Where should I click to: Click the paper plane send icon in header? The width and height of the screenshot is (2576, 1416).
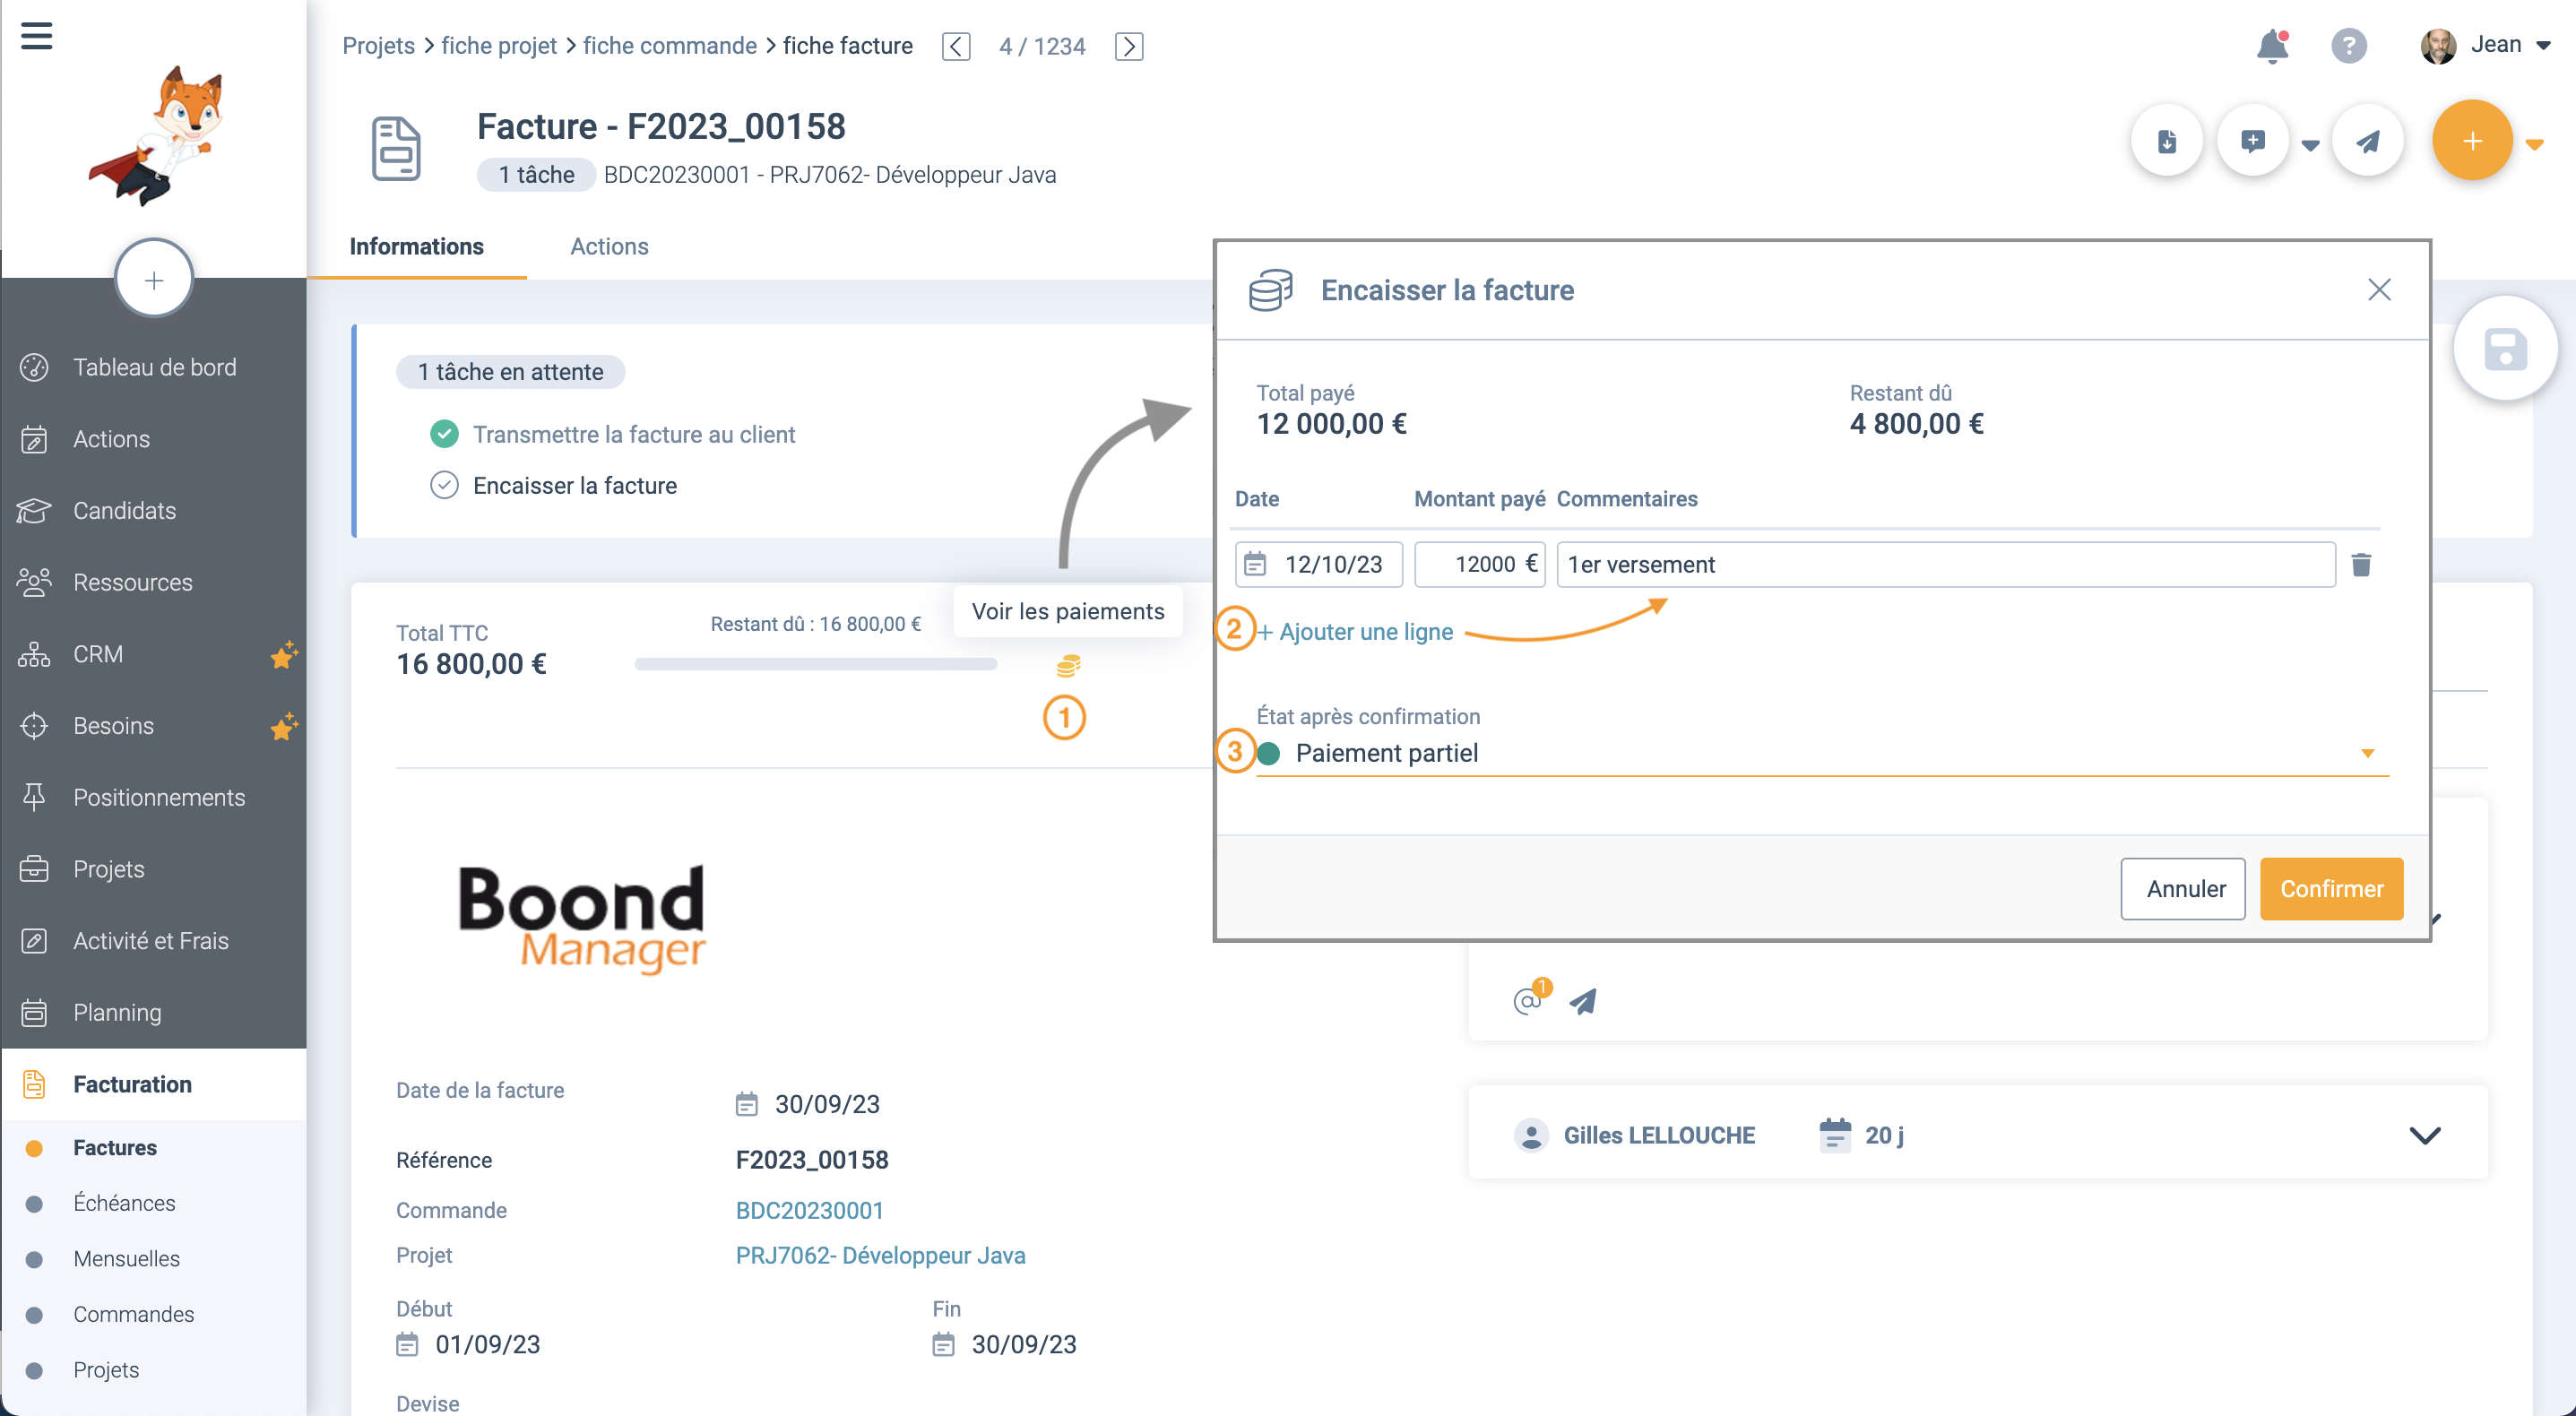(2367, 141)
